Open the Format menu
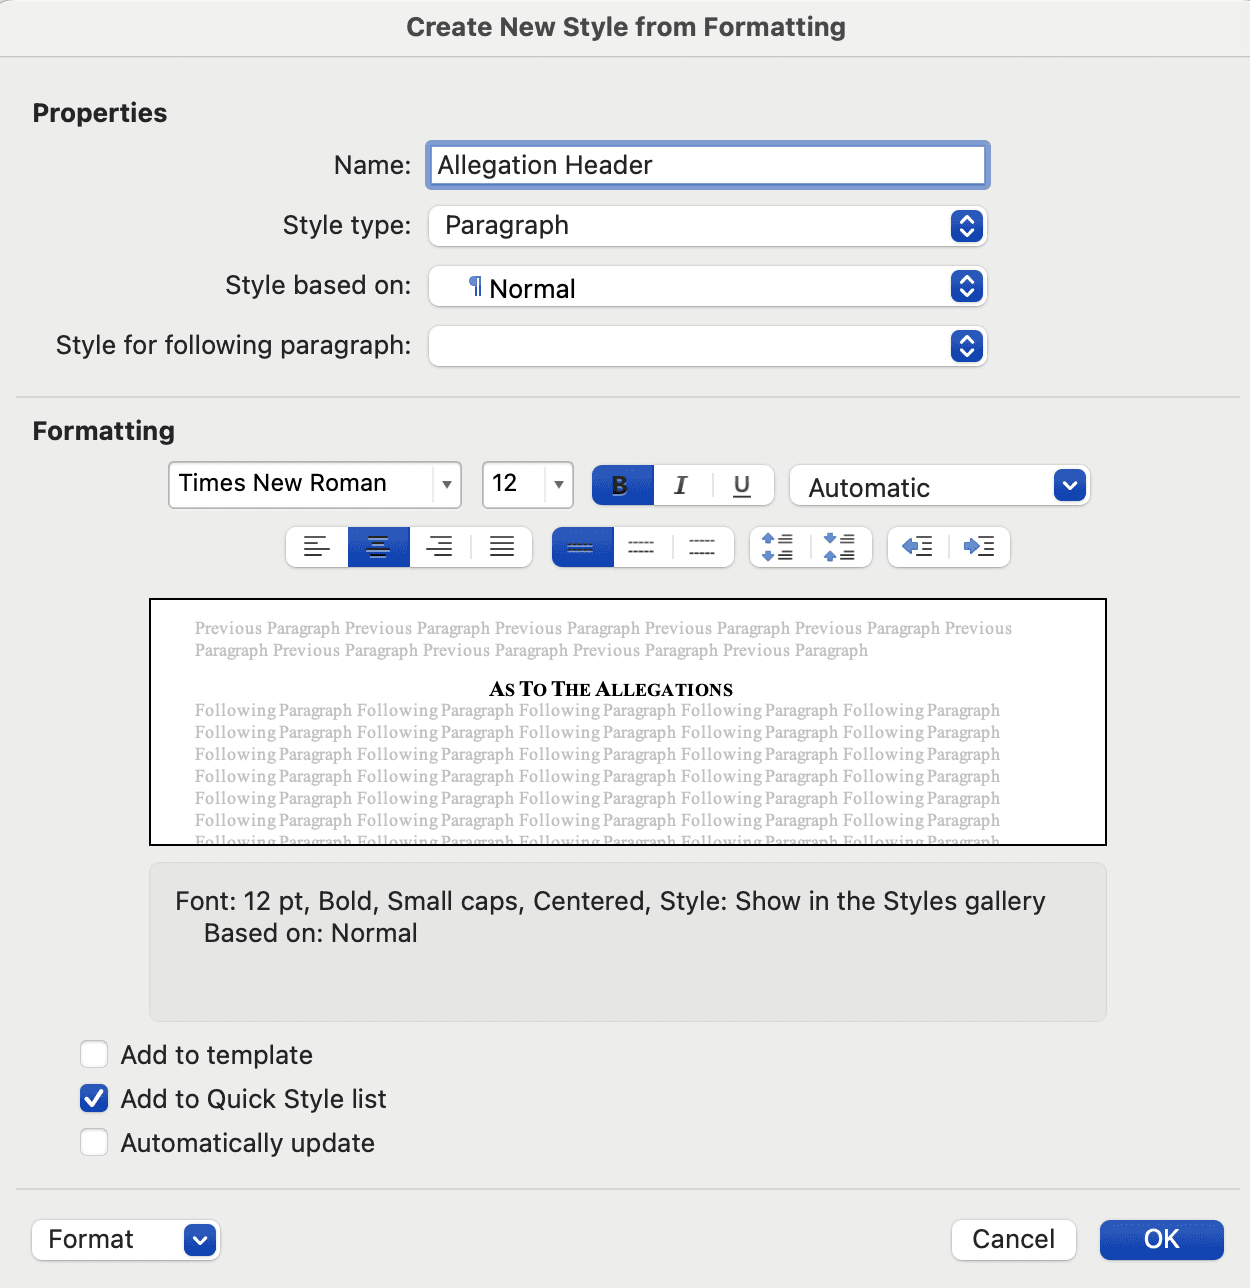The width and height of the screenshot is (1250, 1288). coord(125,1239)
